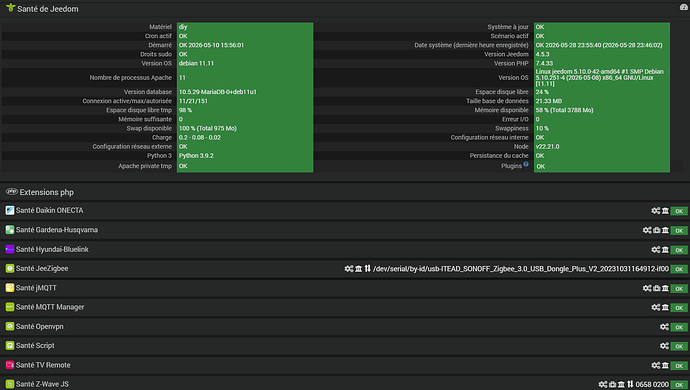Click the toolbox icon in Santé jMQTT row
This screenshot has height=390, width=690.
pos(657,288)
